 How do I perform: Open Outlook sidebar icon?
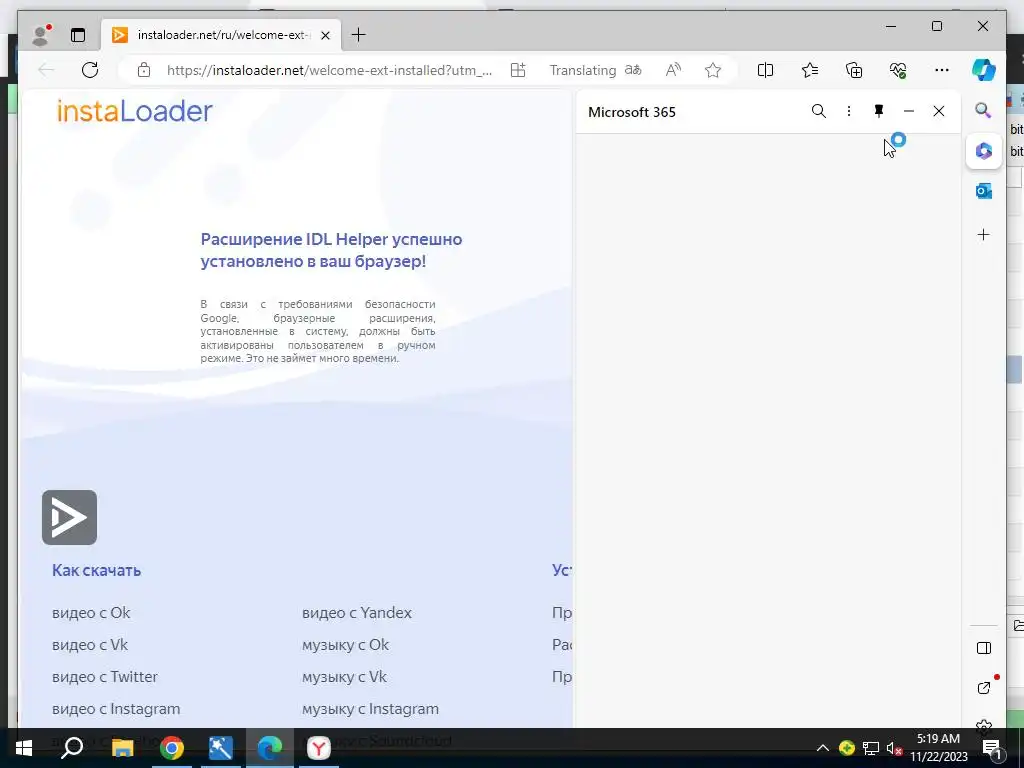coord(984,191)
